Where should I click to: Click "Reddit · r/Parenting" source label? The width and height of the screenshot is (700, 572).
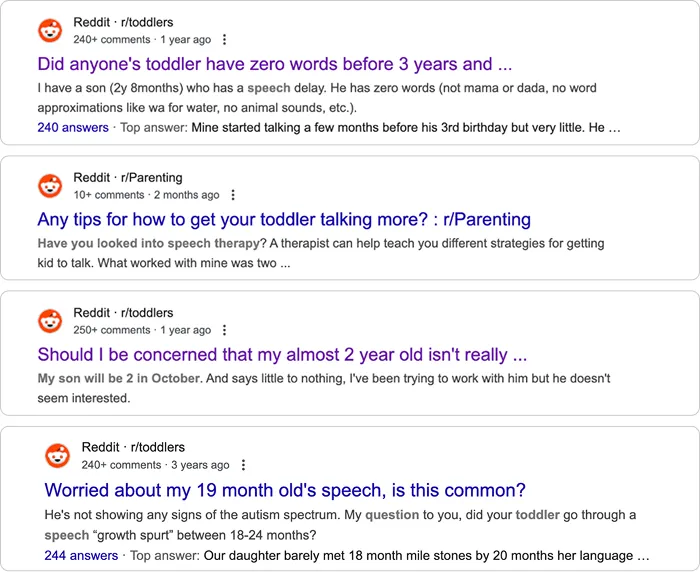(x=128, y=178)
